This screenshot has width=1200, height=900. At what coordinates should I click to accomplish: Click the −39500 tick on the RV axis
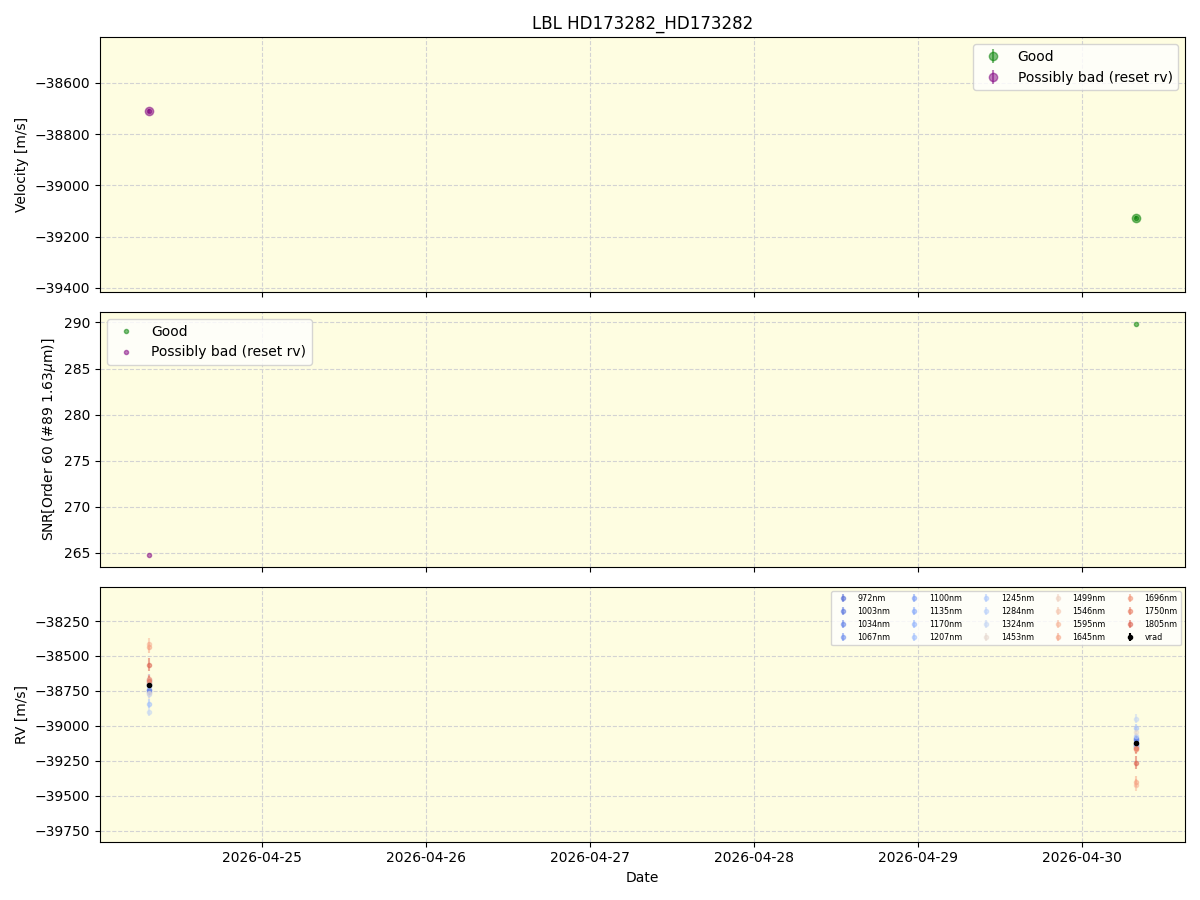[65, 796]
